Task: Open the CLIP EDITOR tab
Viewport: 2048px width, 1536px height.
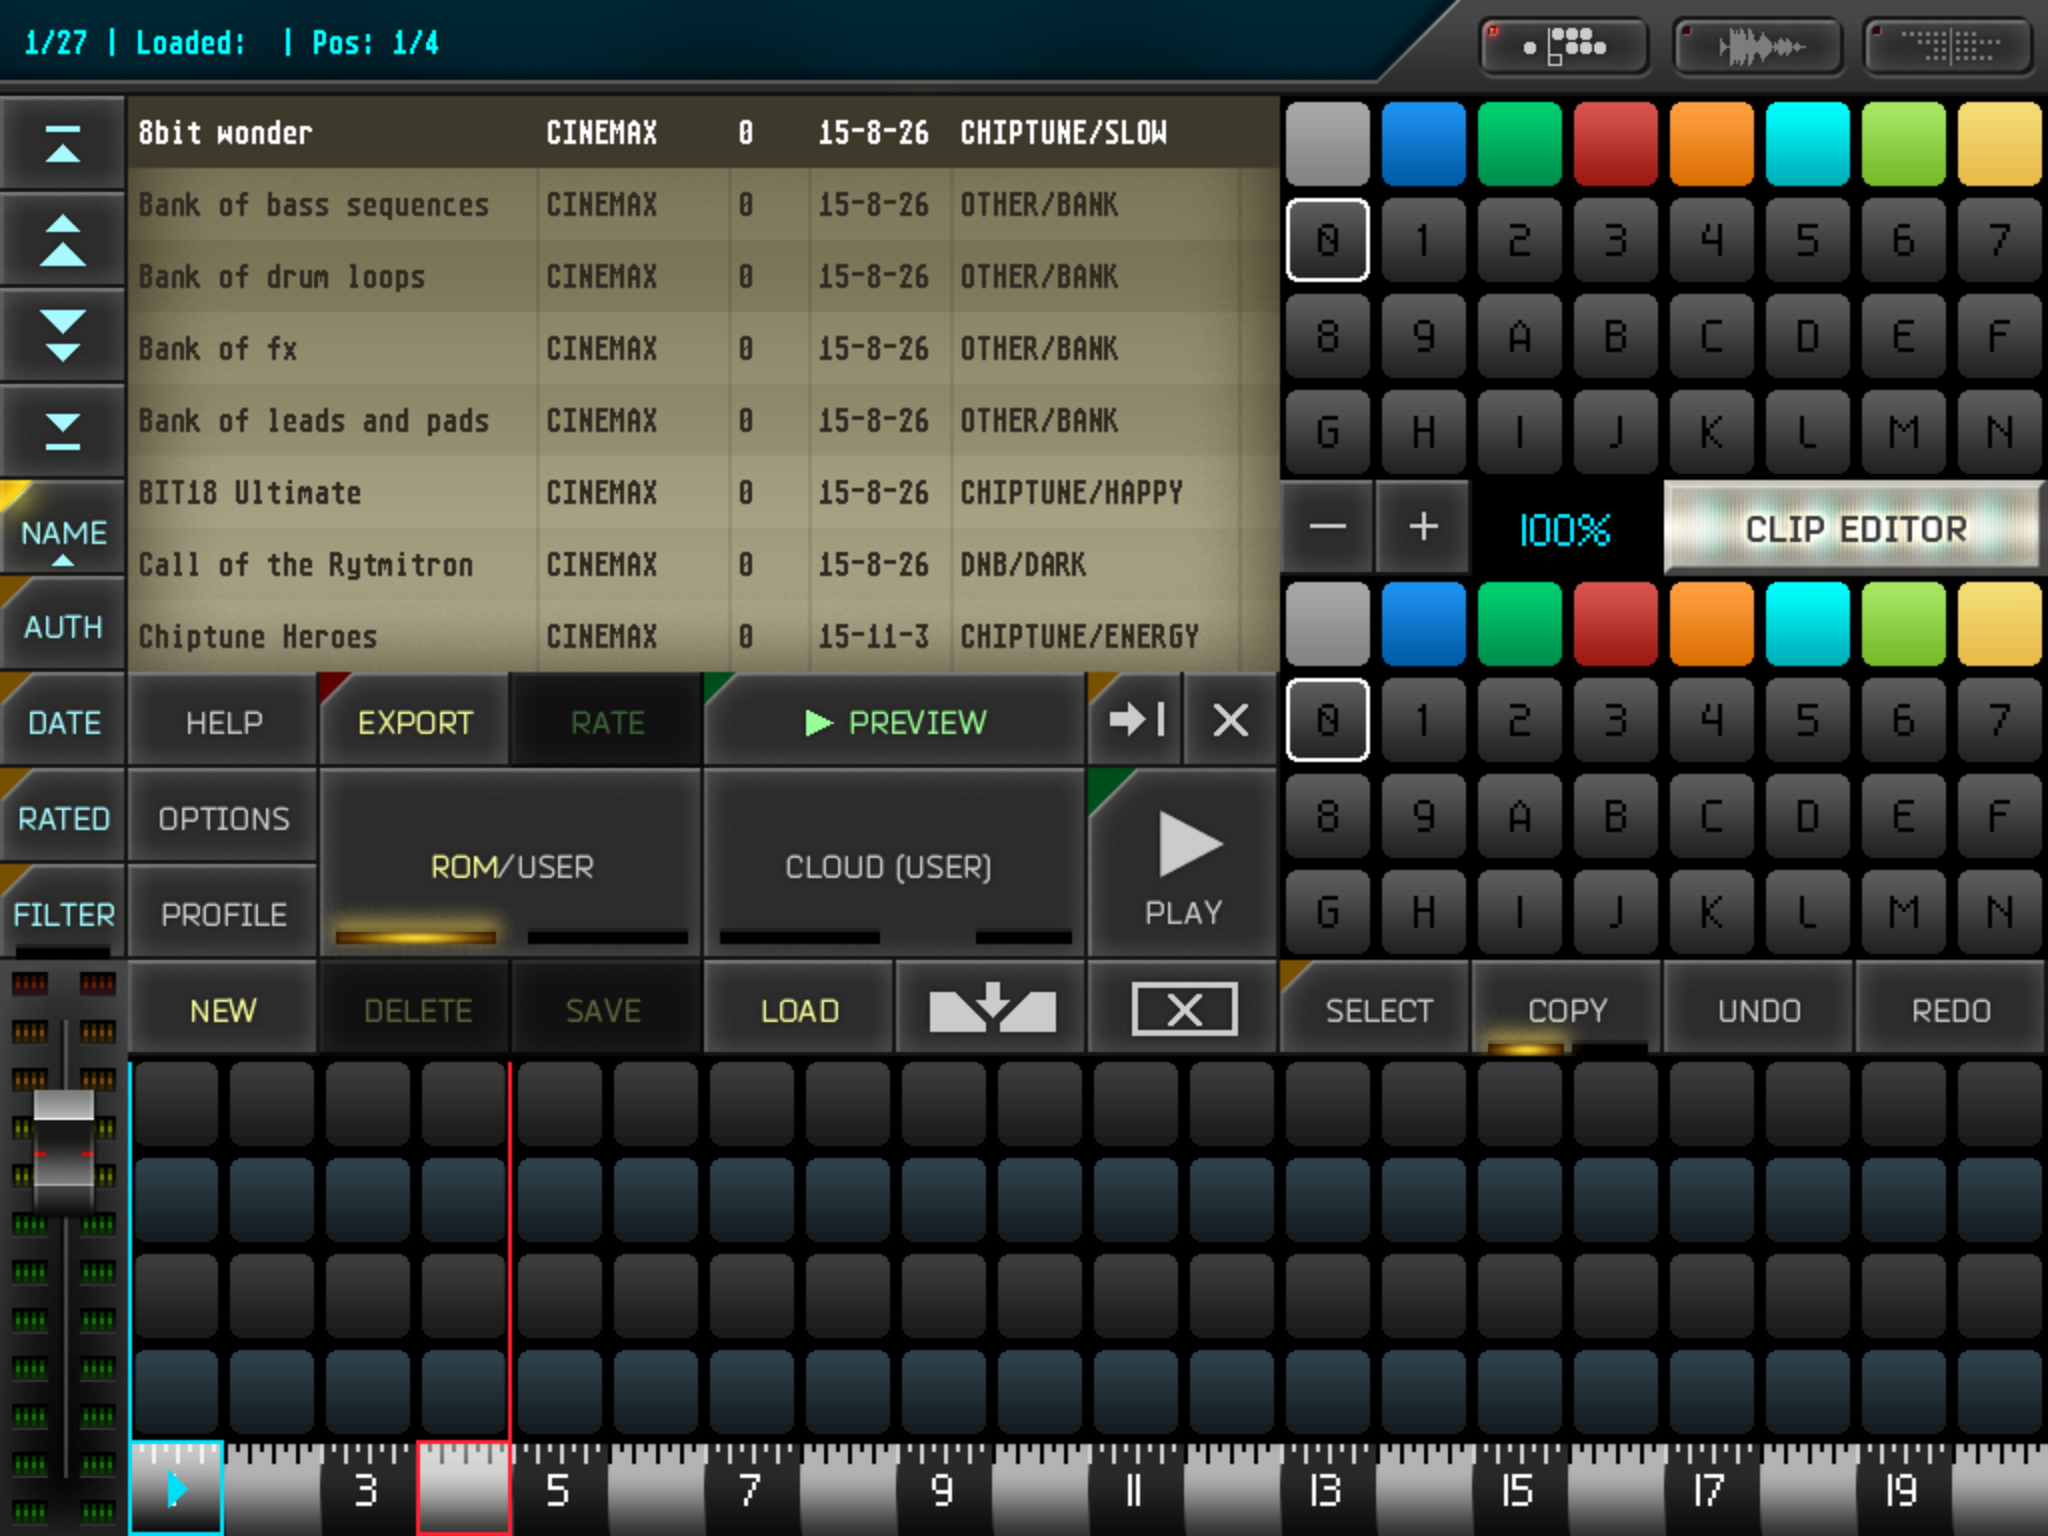Action: coord(1855,528)
